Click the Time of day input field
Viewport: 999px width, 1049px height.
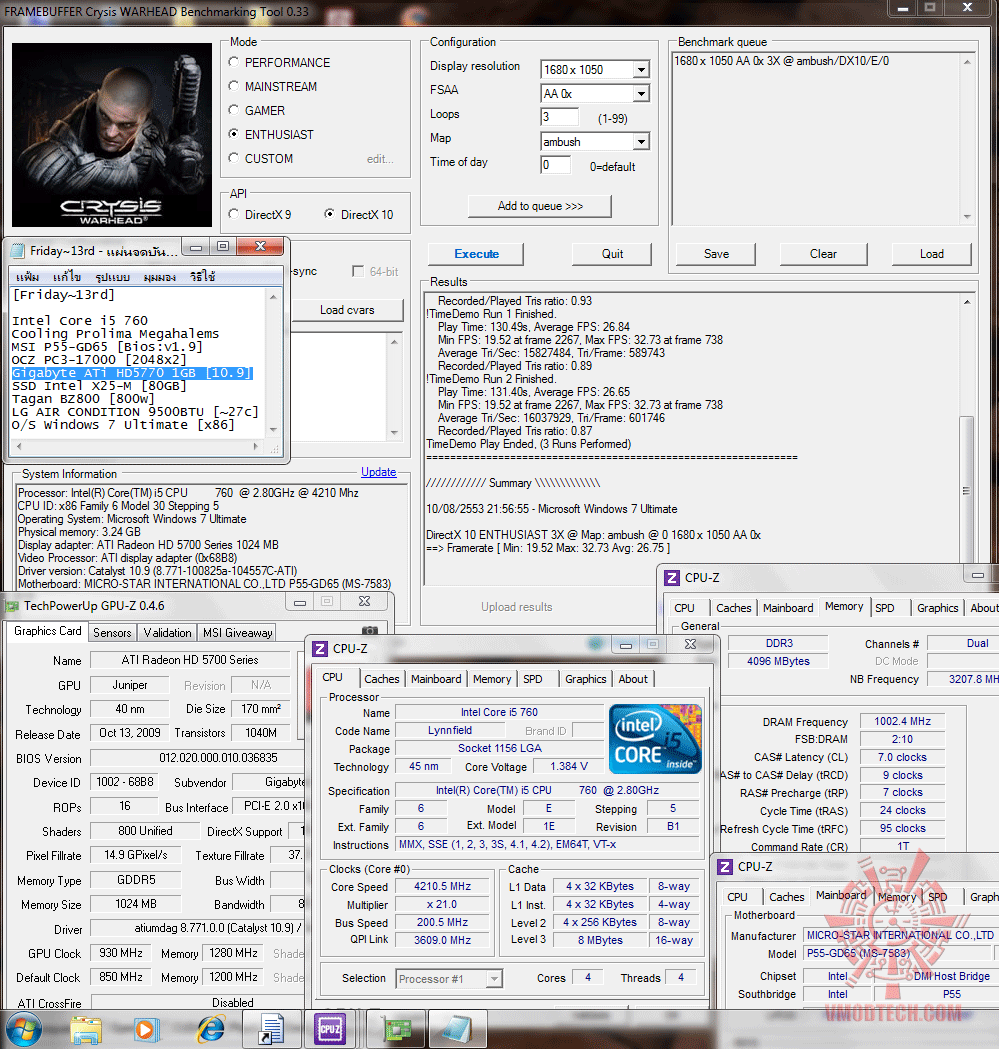(556, 165)
